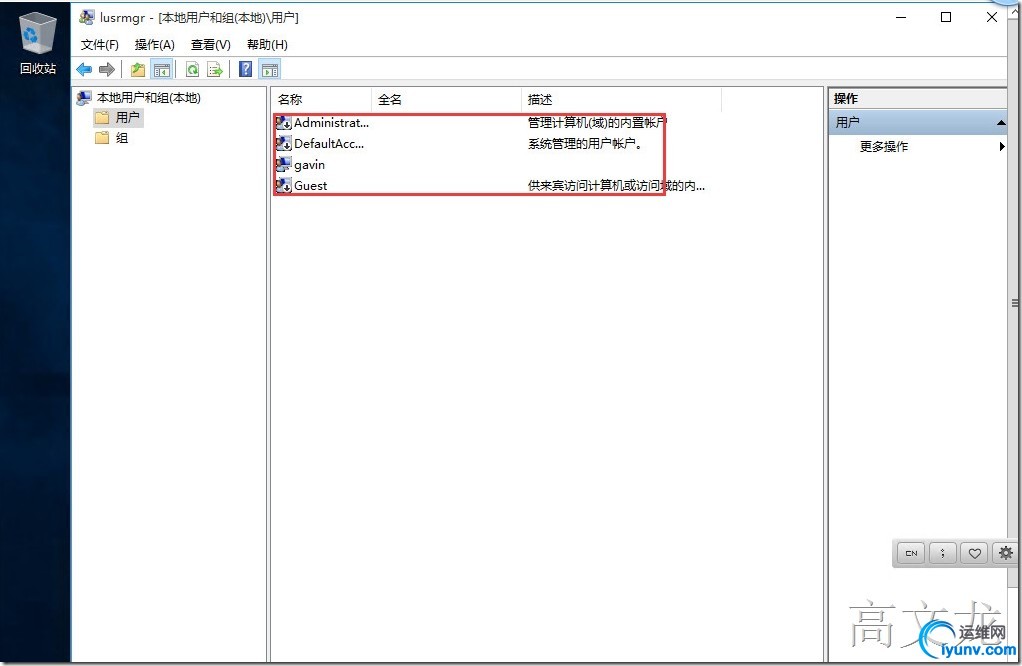This screenshot has width=1022, height=666.
Task: Click the Up one level folder icon
Action: (x=138, y=69)
